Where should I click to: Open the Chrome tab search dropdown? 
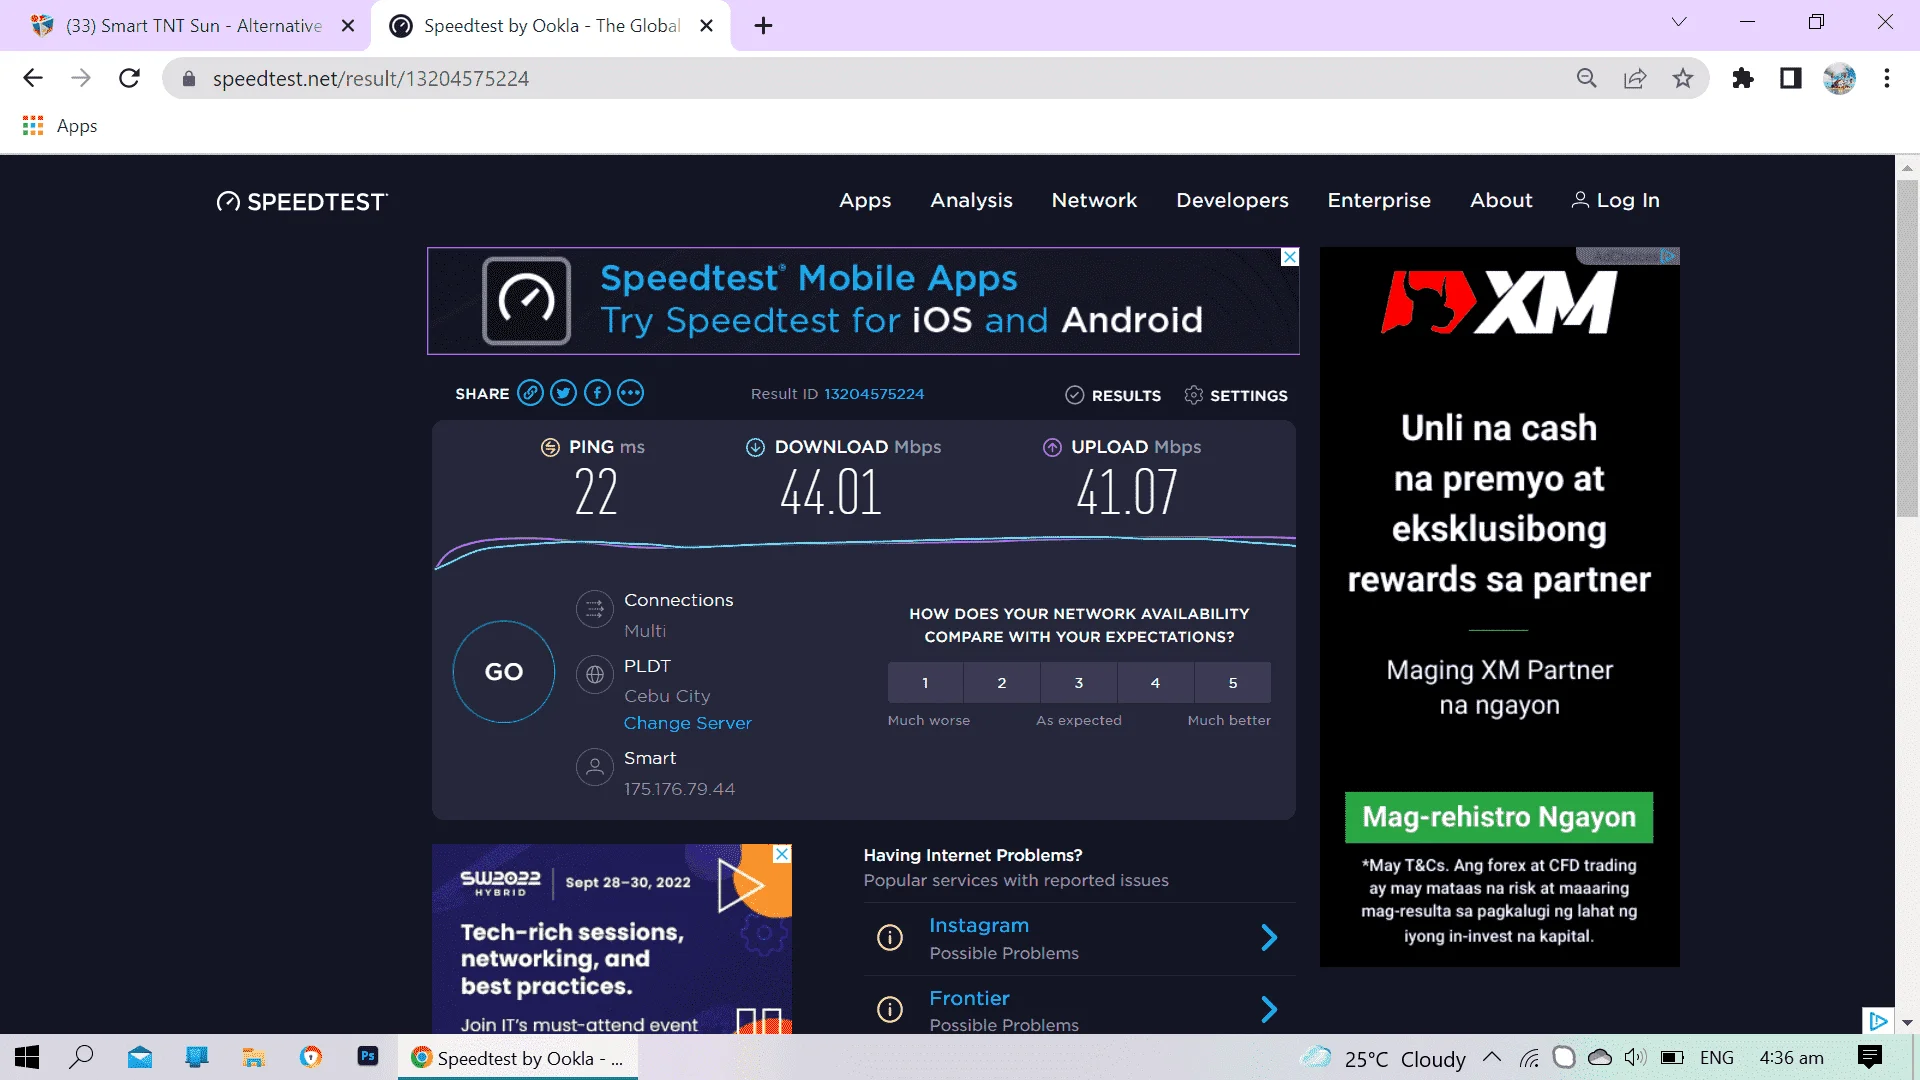tap(1679, 22)
